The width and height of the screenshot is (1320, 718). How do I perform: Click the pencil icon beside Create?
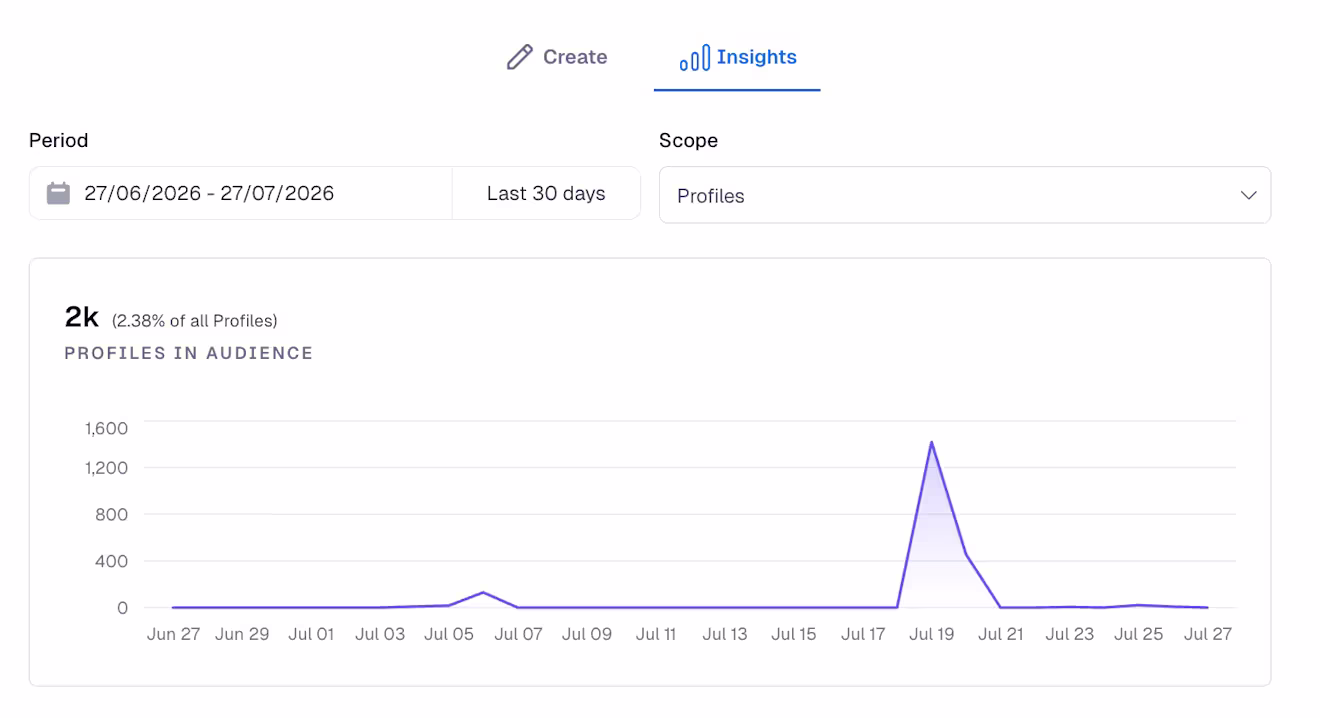pyautogui.click(x=519, y=57)
